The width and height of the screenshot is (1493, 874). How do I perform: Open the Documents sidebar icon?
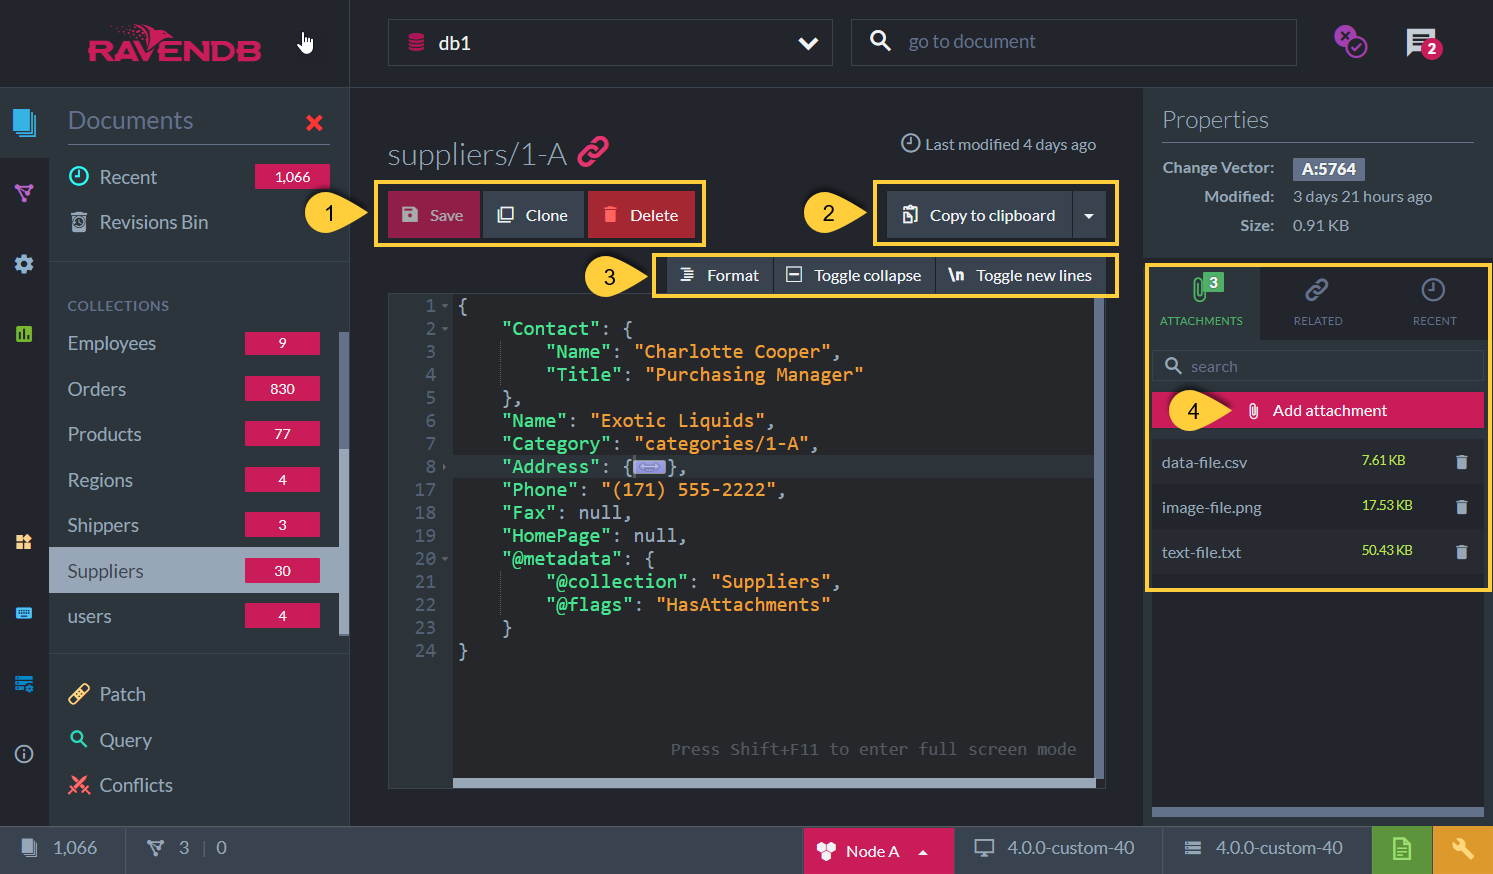24,123
